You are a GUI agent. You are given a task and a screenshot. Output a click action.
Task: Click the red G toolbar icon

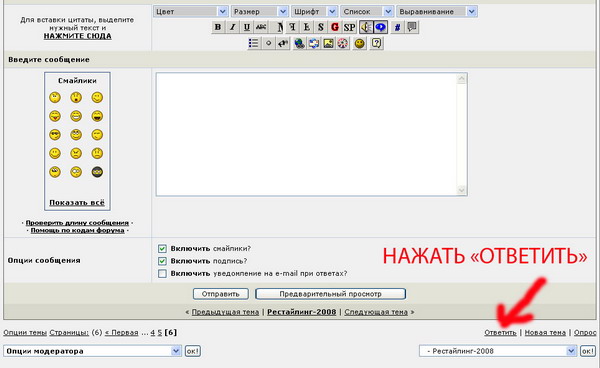point(335,27)
